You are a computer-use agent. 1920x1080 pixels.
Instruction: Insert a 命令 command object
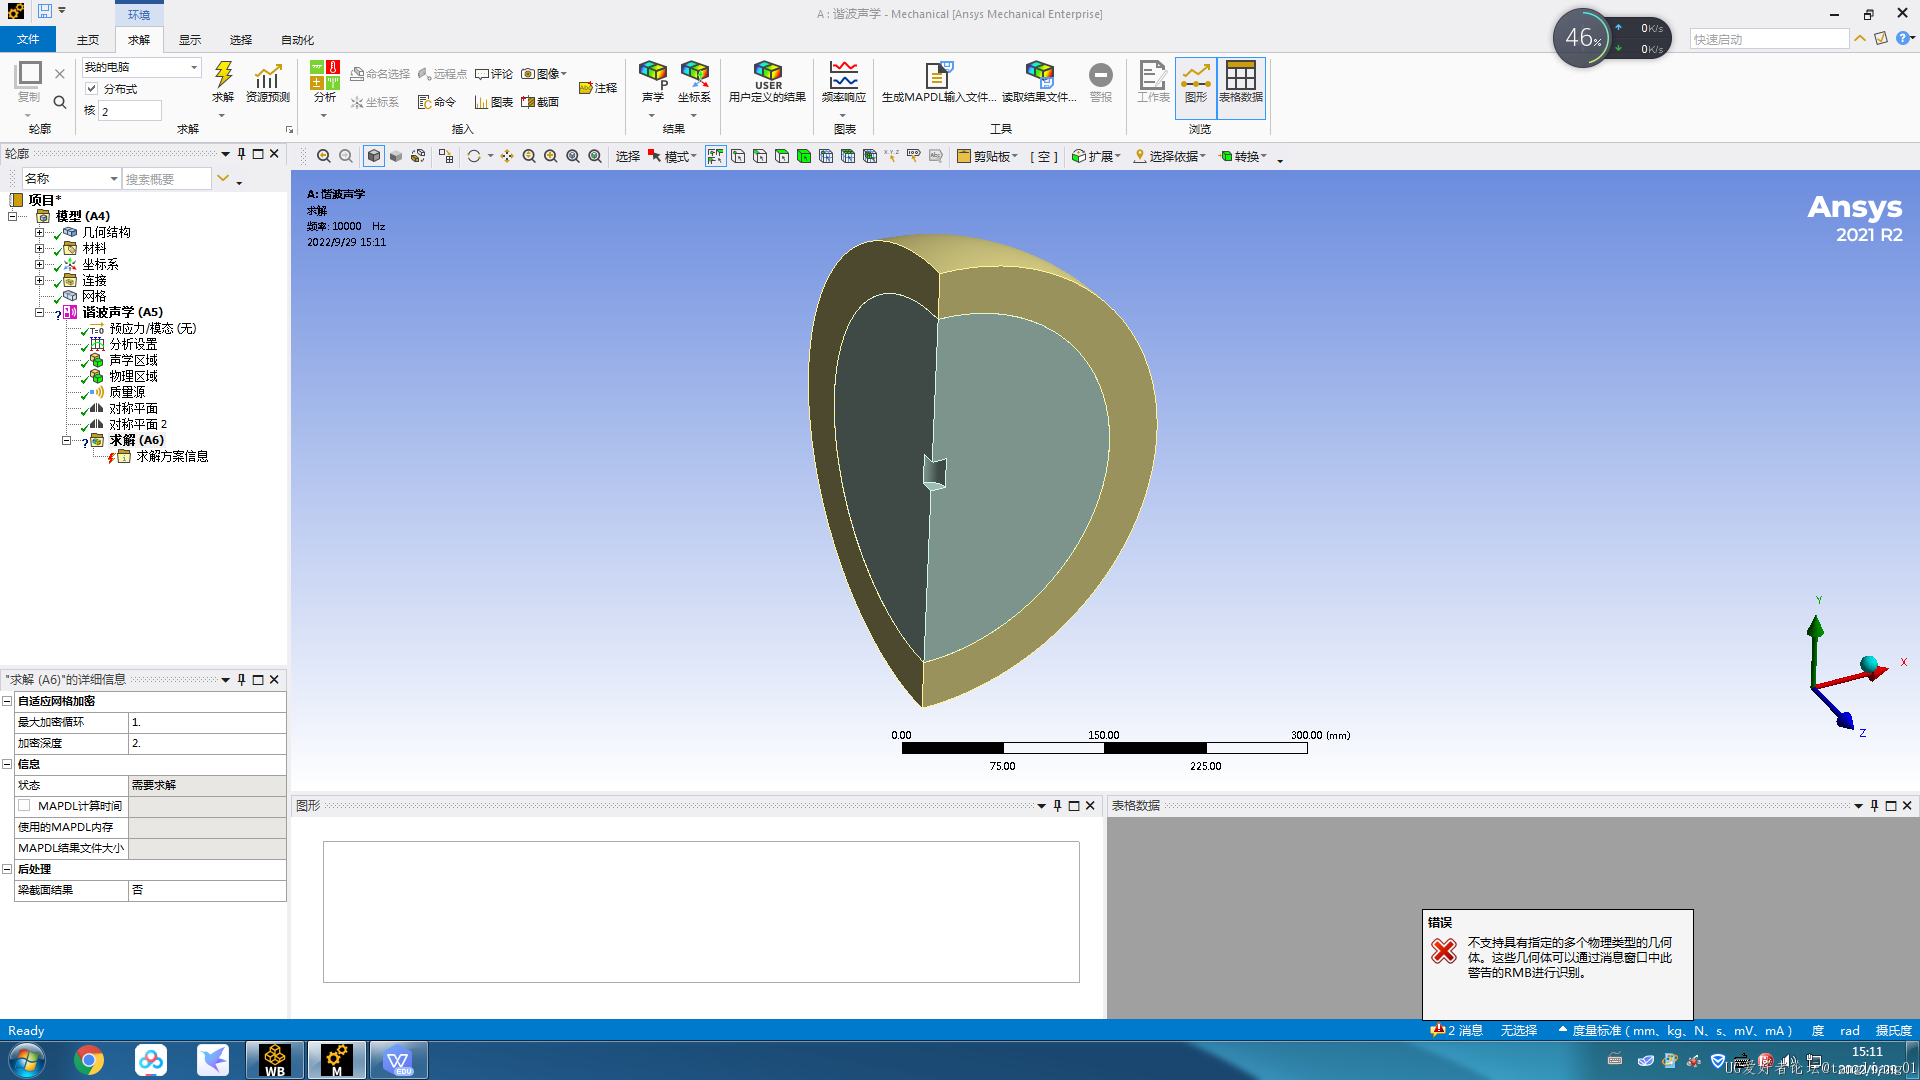tap(436, 102)
